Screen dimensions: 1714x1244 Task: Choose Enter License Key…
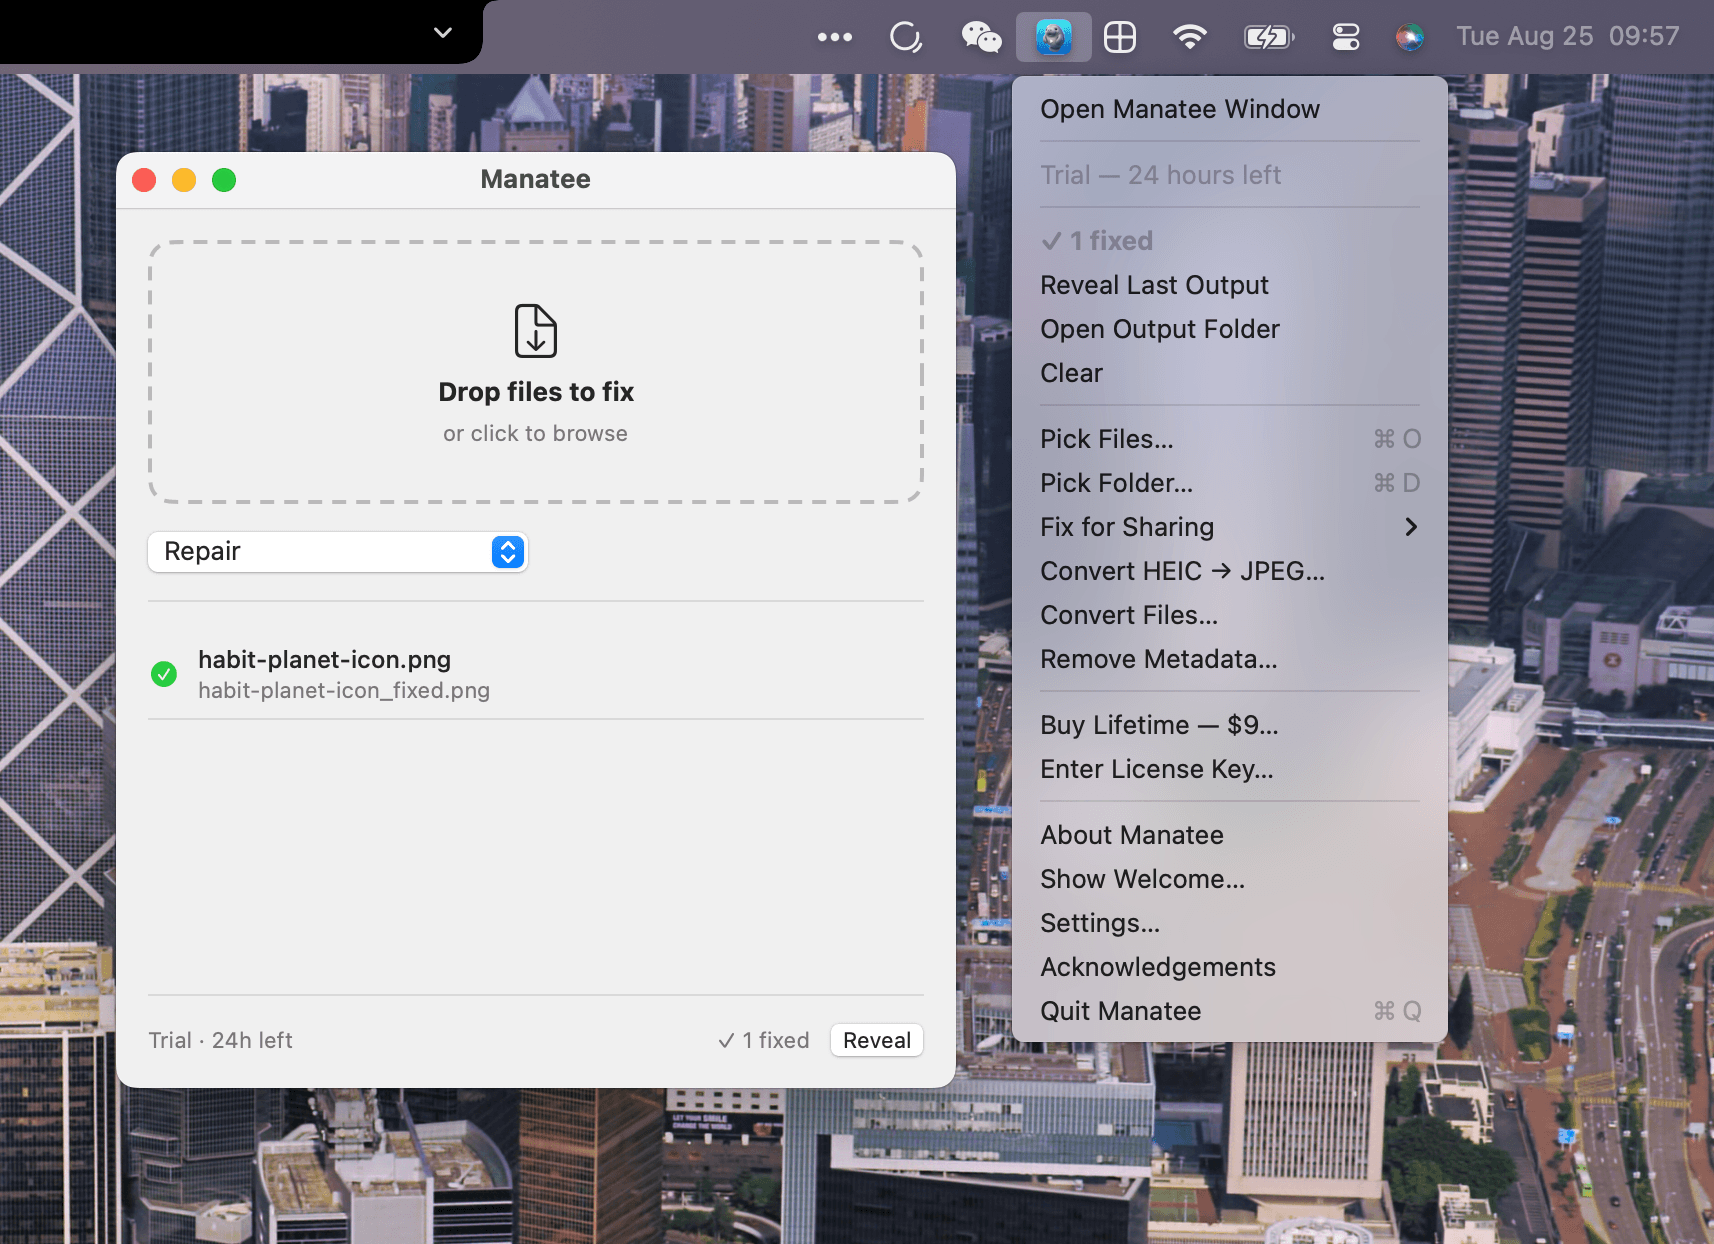point(1230,769)
